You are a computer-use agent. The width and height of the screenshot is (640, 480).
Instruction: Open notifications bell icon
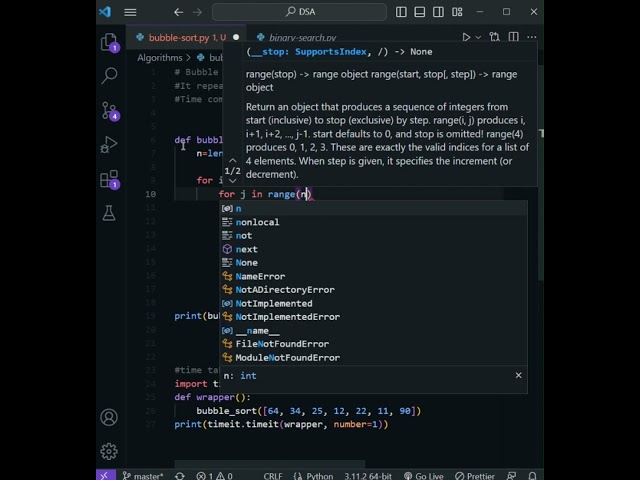point(532,476)
